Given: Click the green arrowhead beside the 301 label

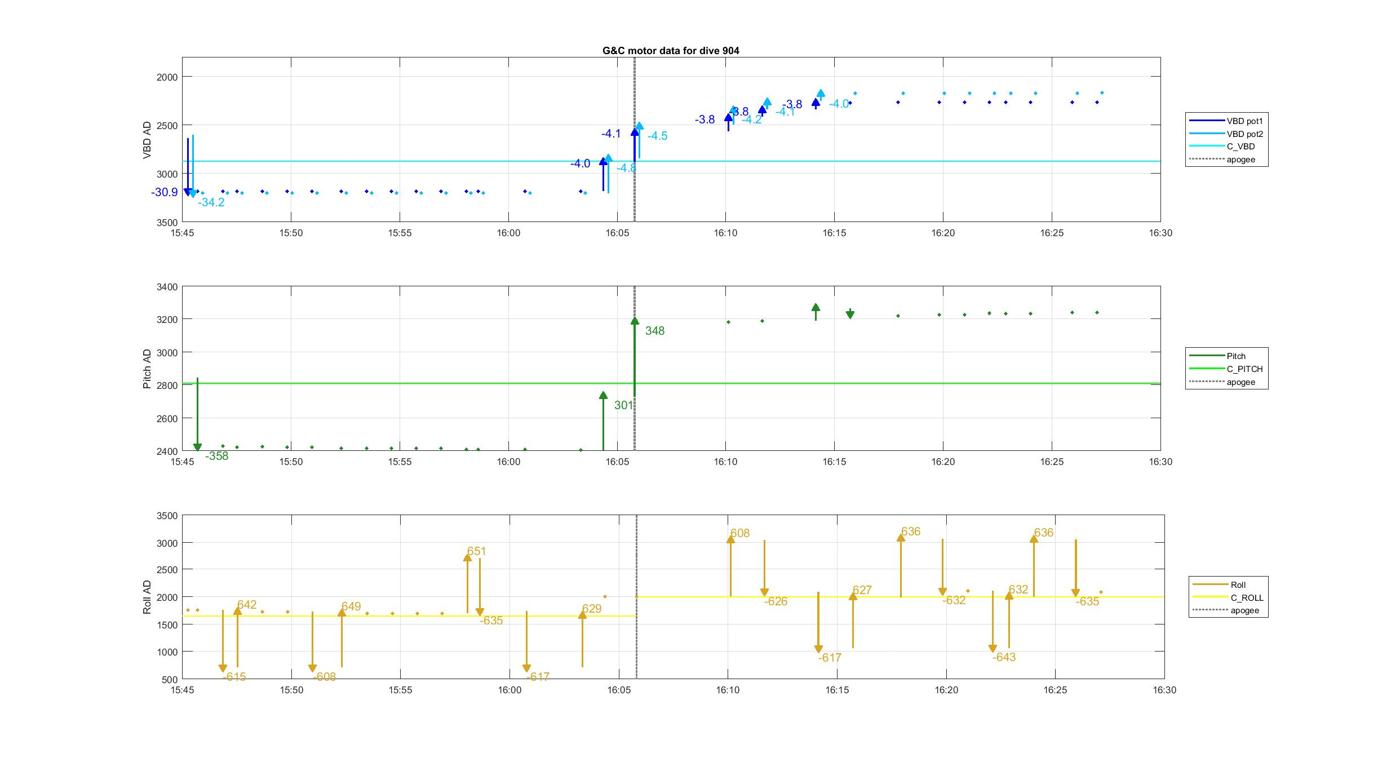Looking at the screenshot, I should 603,396.
